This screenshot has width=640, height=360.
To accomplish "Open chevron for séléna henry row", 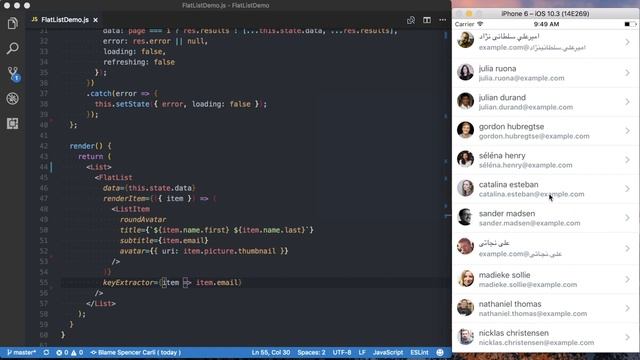I will tap(627, 160).
